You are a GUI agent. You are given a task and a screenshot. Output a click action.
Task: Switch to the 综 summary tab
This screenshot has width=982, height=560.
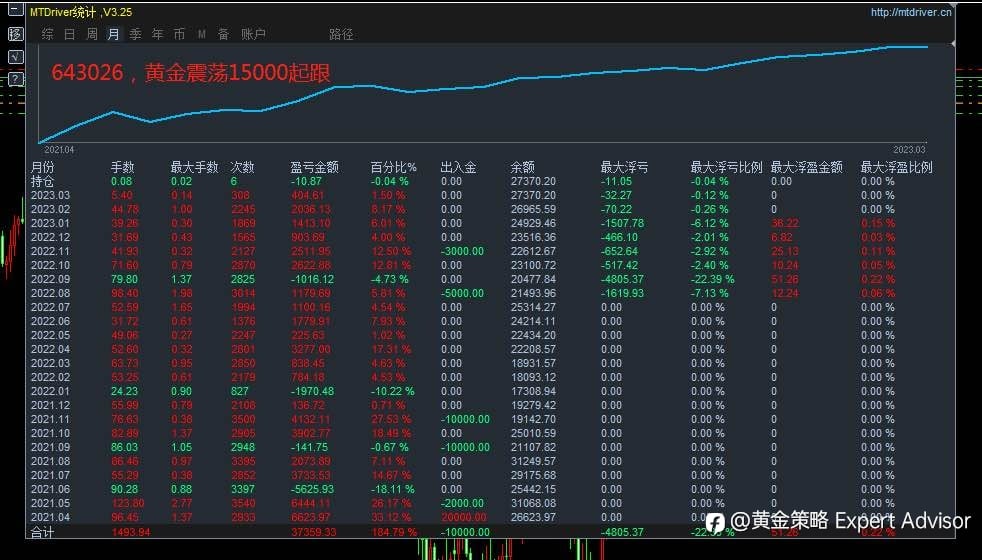tap(48, 34)
